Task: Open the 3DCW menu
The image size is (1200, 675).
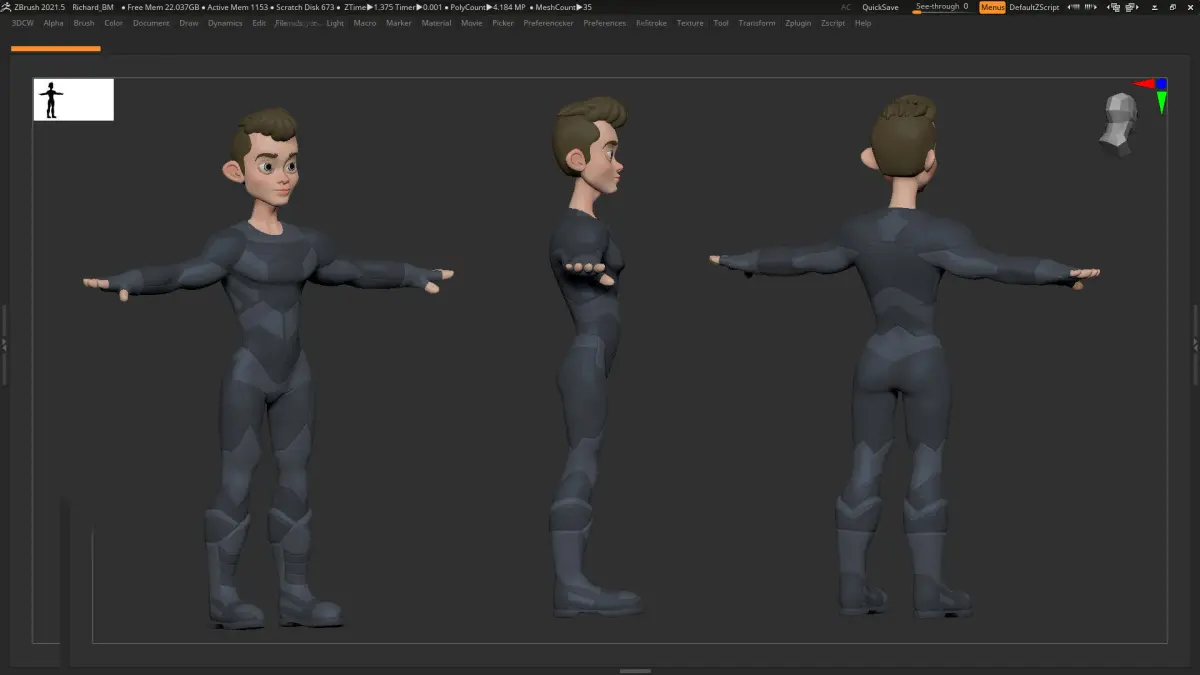Action: click(x=22, y=23)
